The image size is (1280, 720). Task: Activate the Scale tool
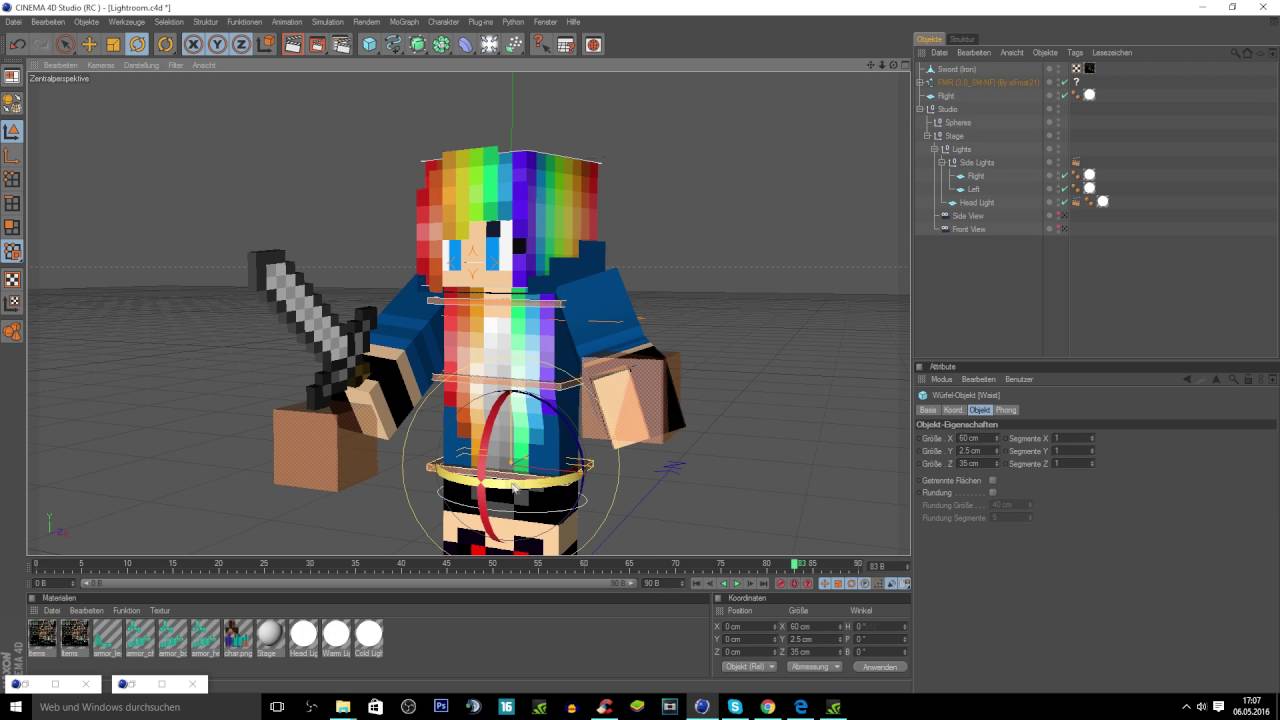[113, 44]
